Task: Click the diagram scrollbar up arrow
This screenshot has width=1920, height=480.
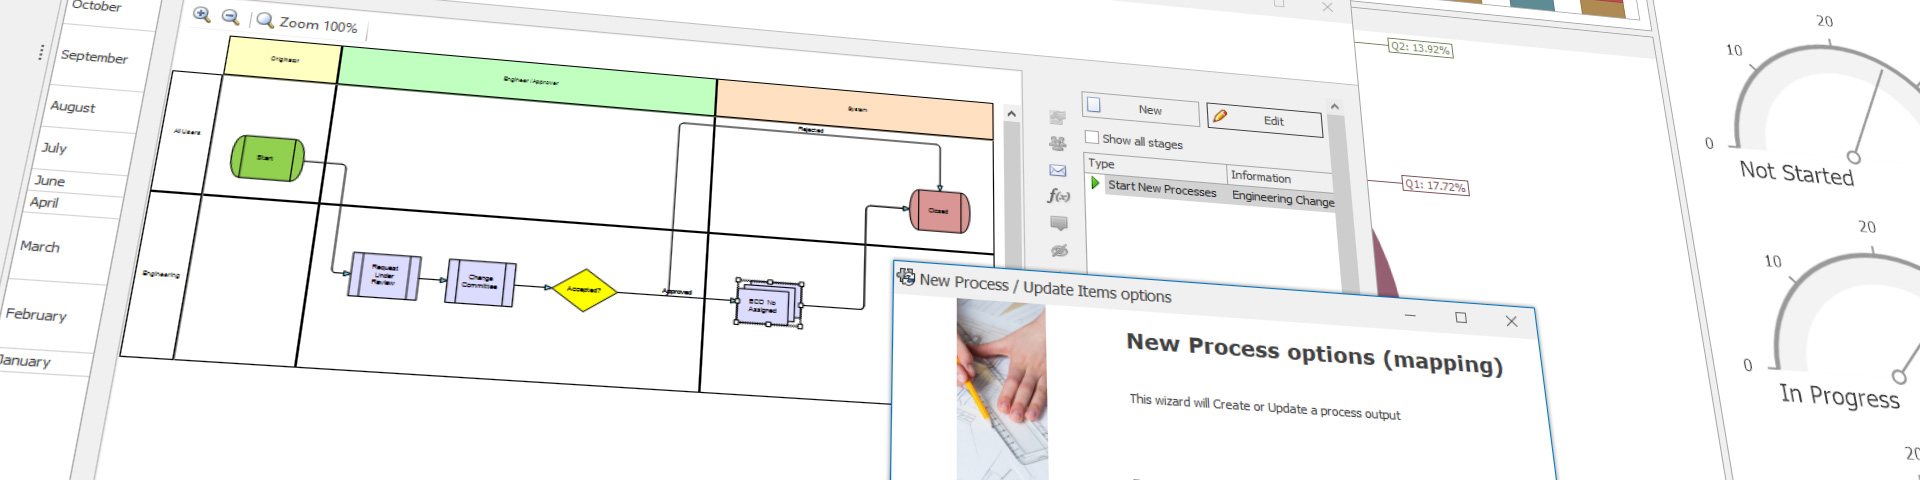Action: [x=1011, y=114]
